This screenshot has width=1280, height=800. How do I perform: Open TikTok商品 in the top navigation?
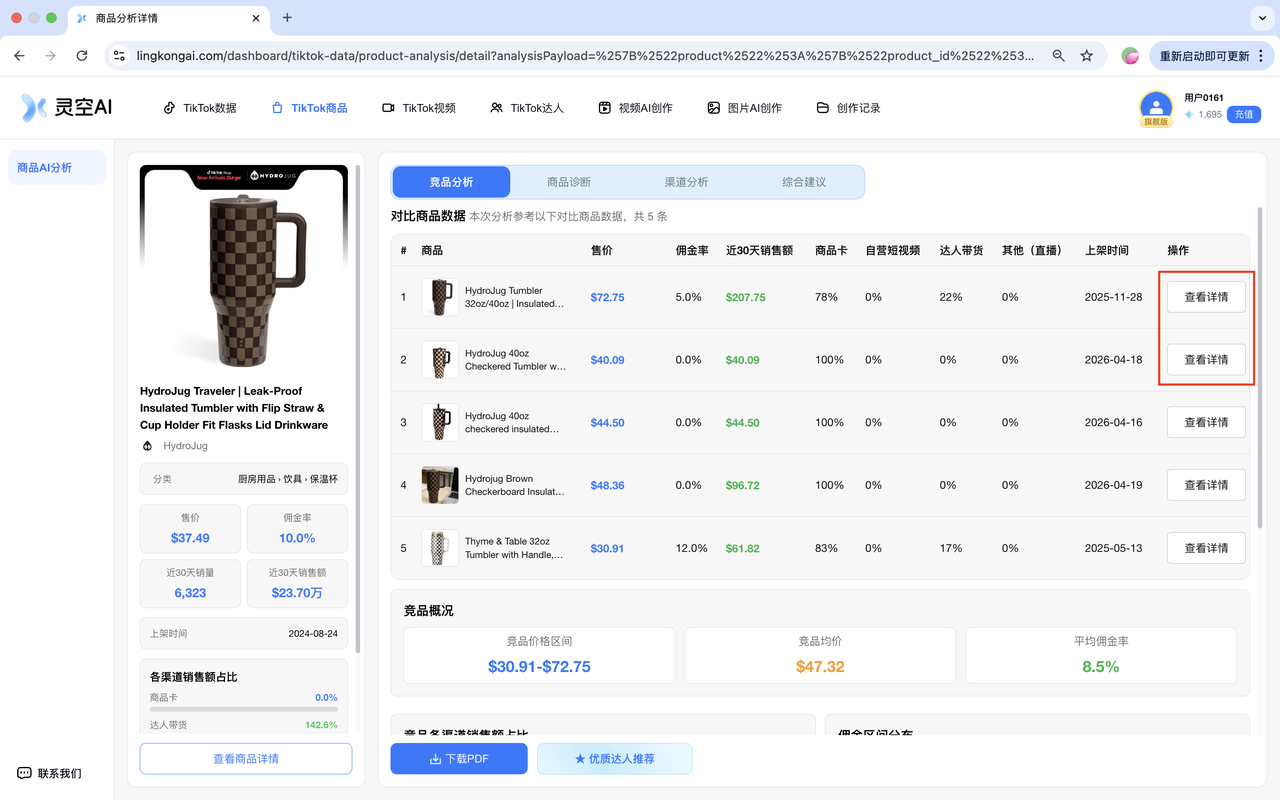click(309, 108)
